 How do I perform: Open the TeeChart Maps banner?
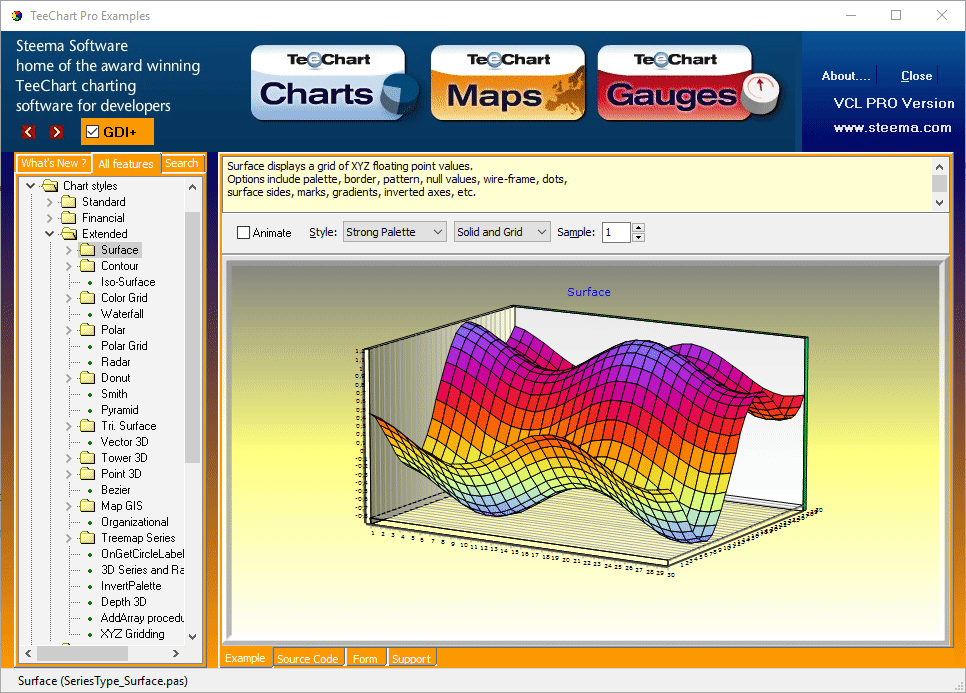508,83
